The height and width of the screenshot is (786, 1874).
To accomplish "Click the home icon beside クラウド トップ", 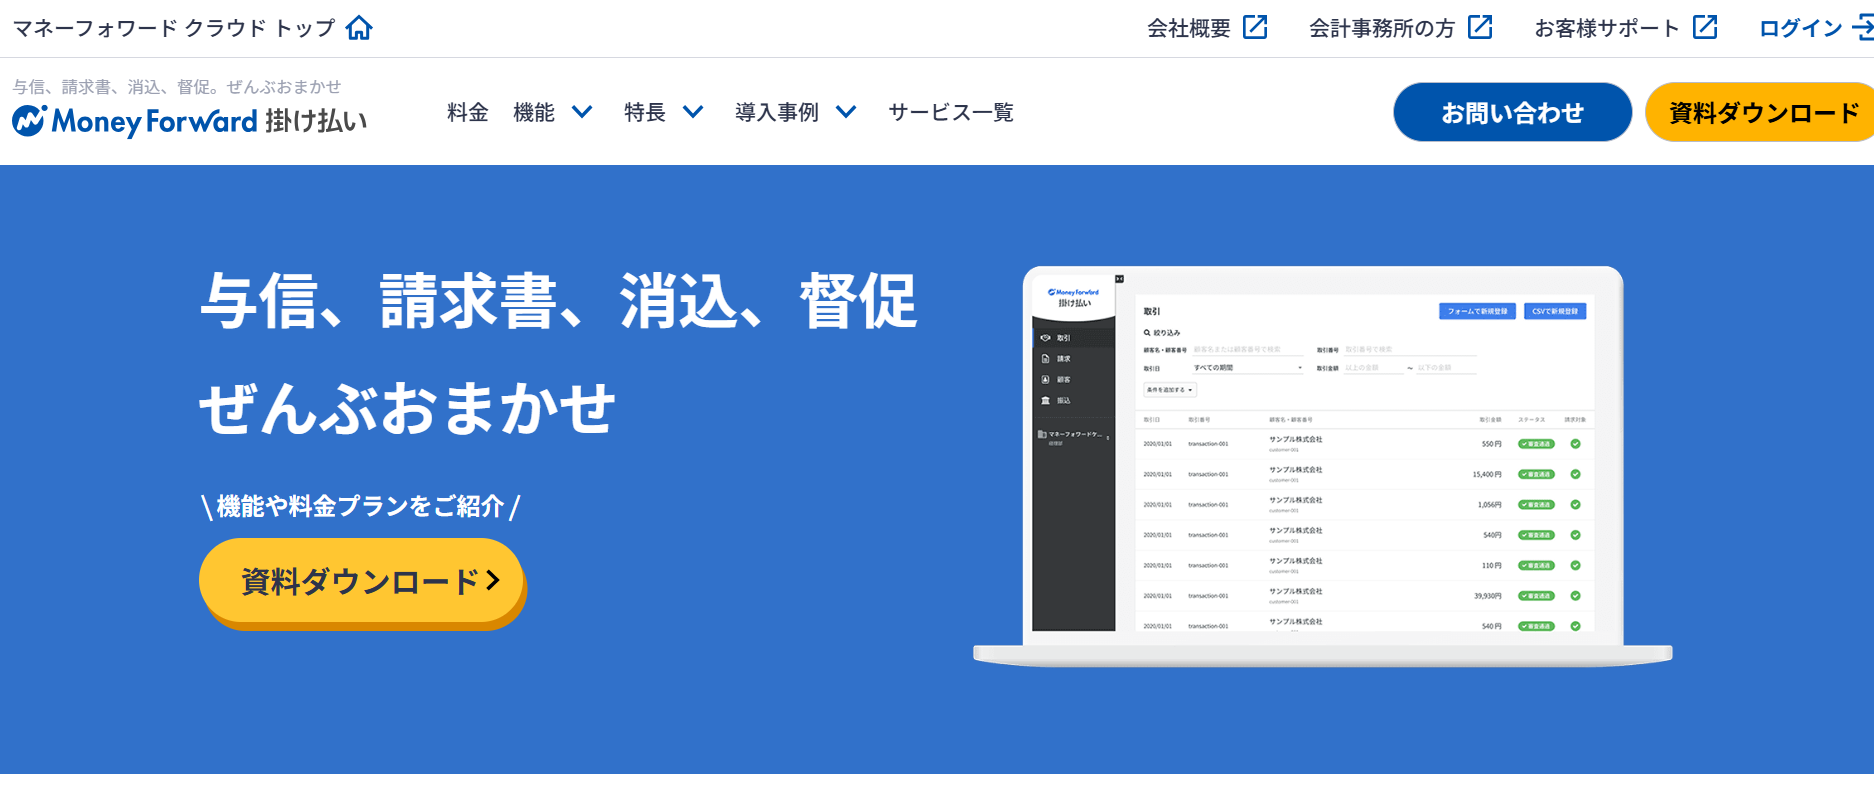I will pyautogui.click(x=359, y=28).
